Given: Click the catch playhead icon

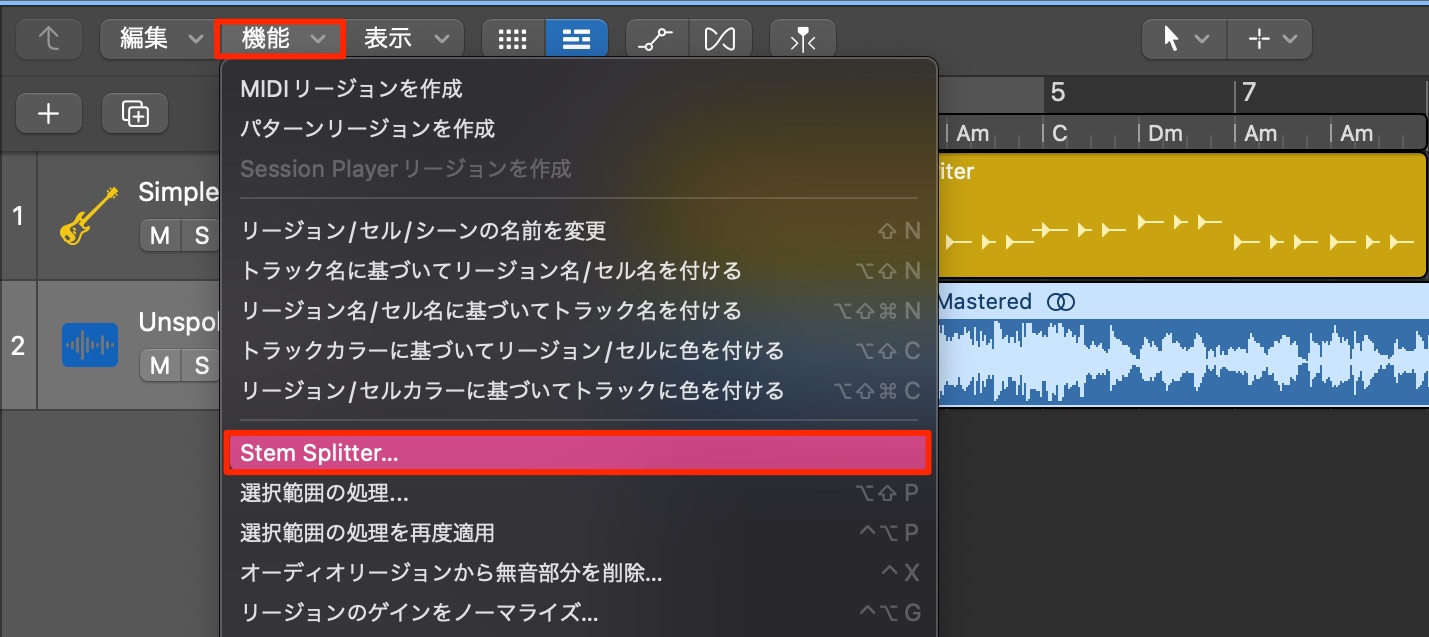Looking at the screenshot, I should click(x=802, y=39).
